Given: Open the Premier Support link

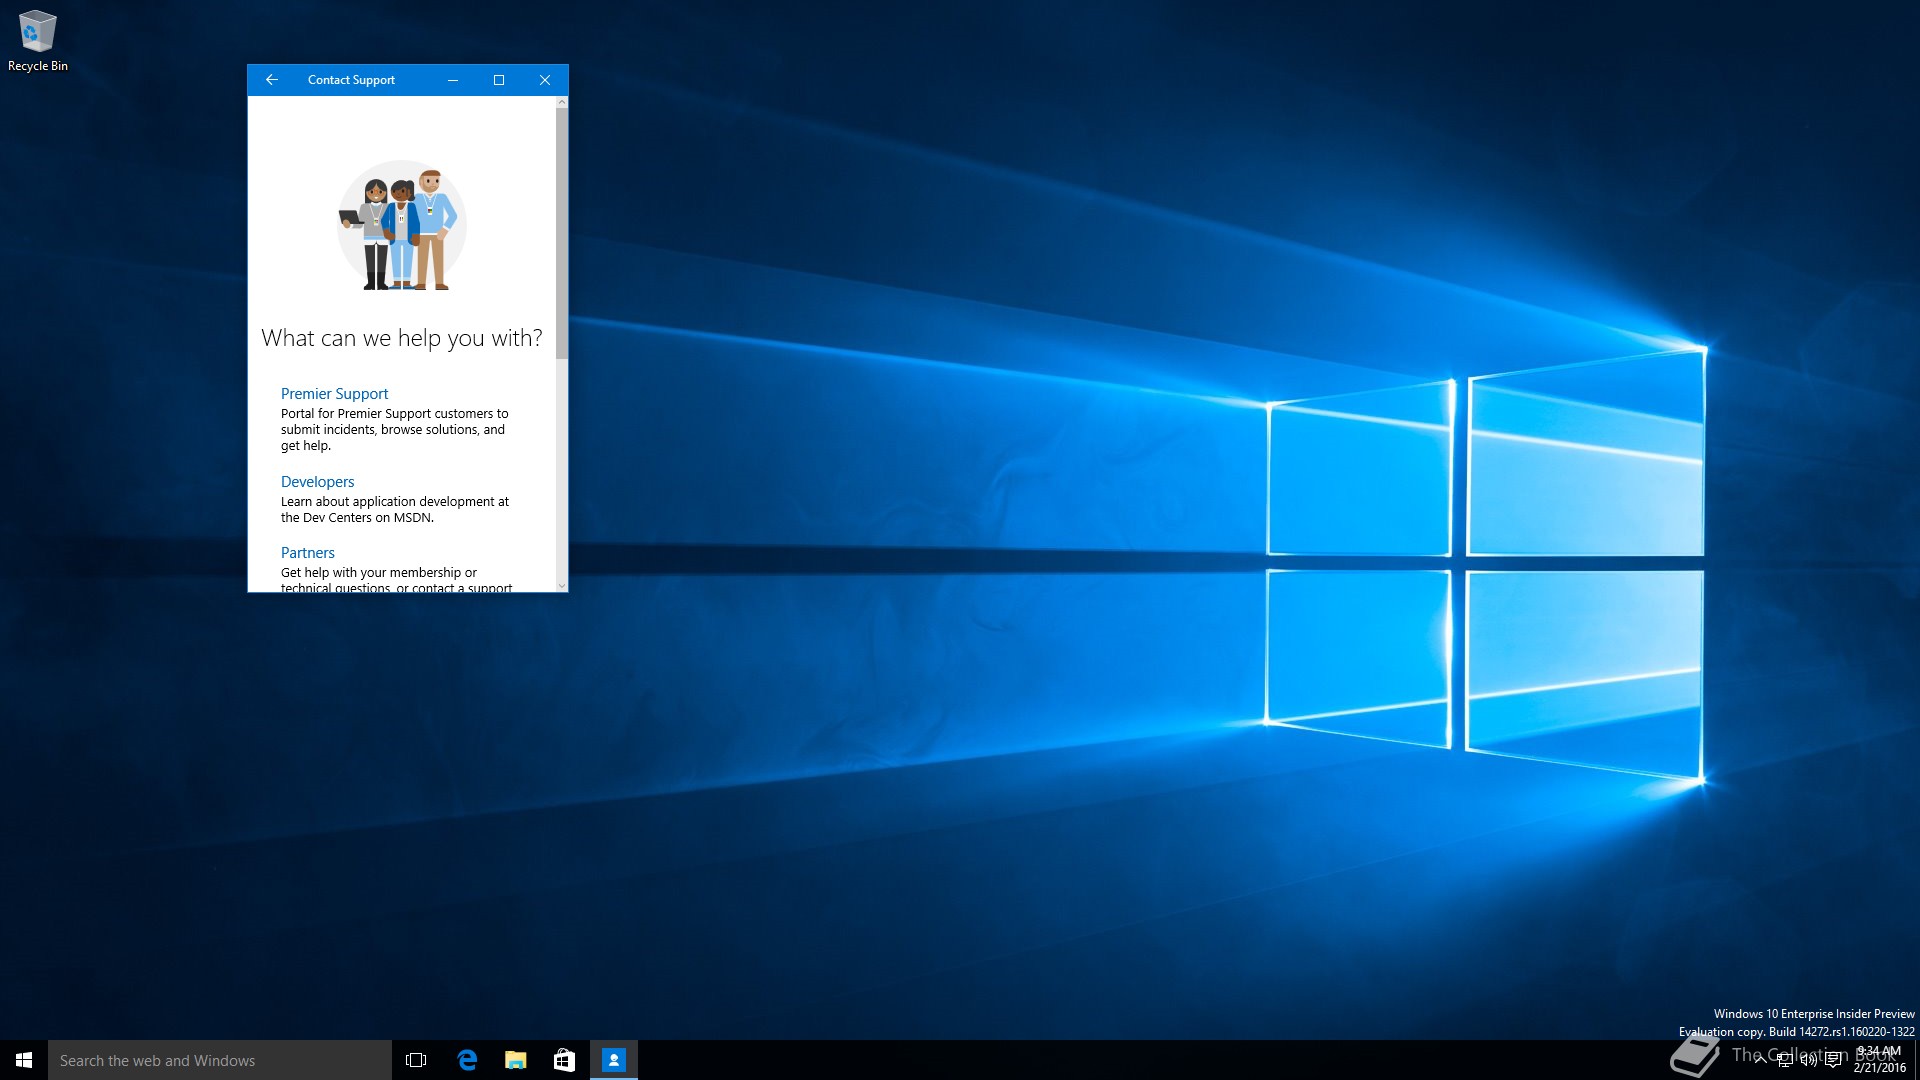Looking at the screenshot, I should [x=334, y=394].
